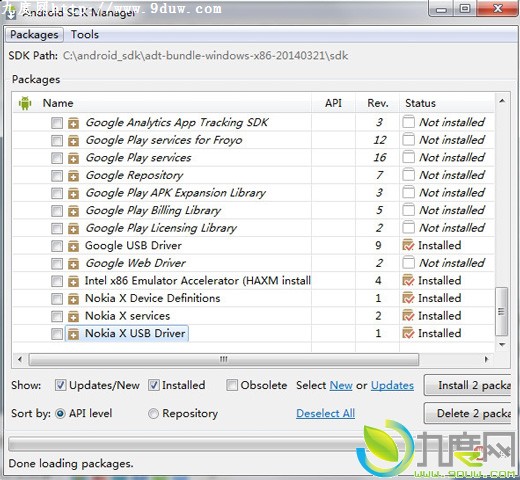Select the Nokia X services row name
This screenshot has height=480, width=520.
click(127, 316)
